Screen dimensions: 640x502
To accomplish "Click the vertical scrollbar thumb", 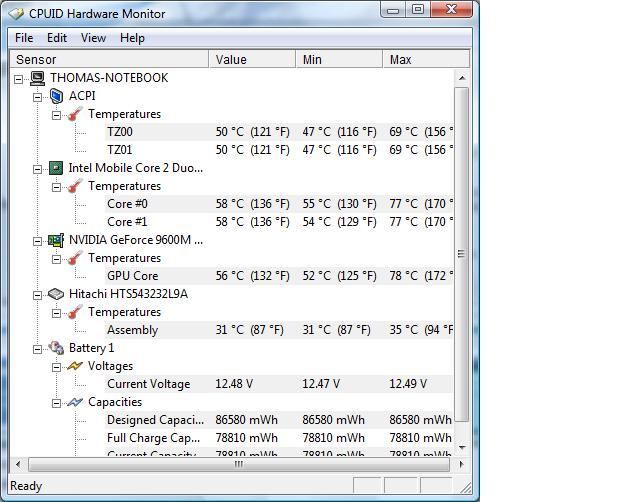I will pos(462,254).
